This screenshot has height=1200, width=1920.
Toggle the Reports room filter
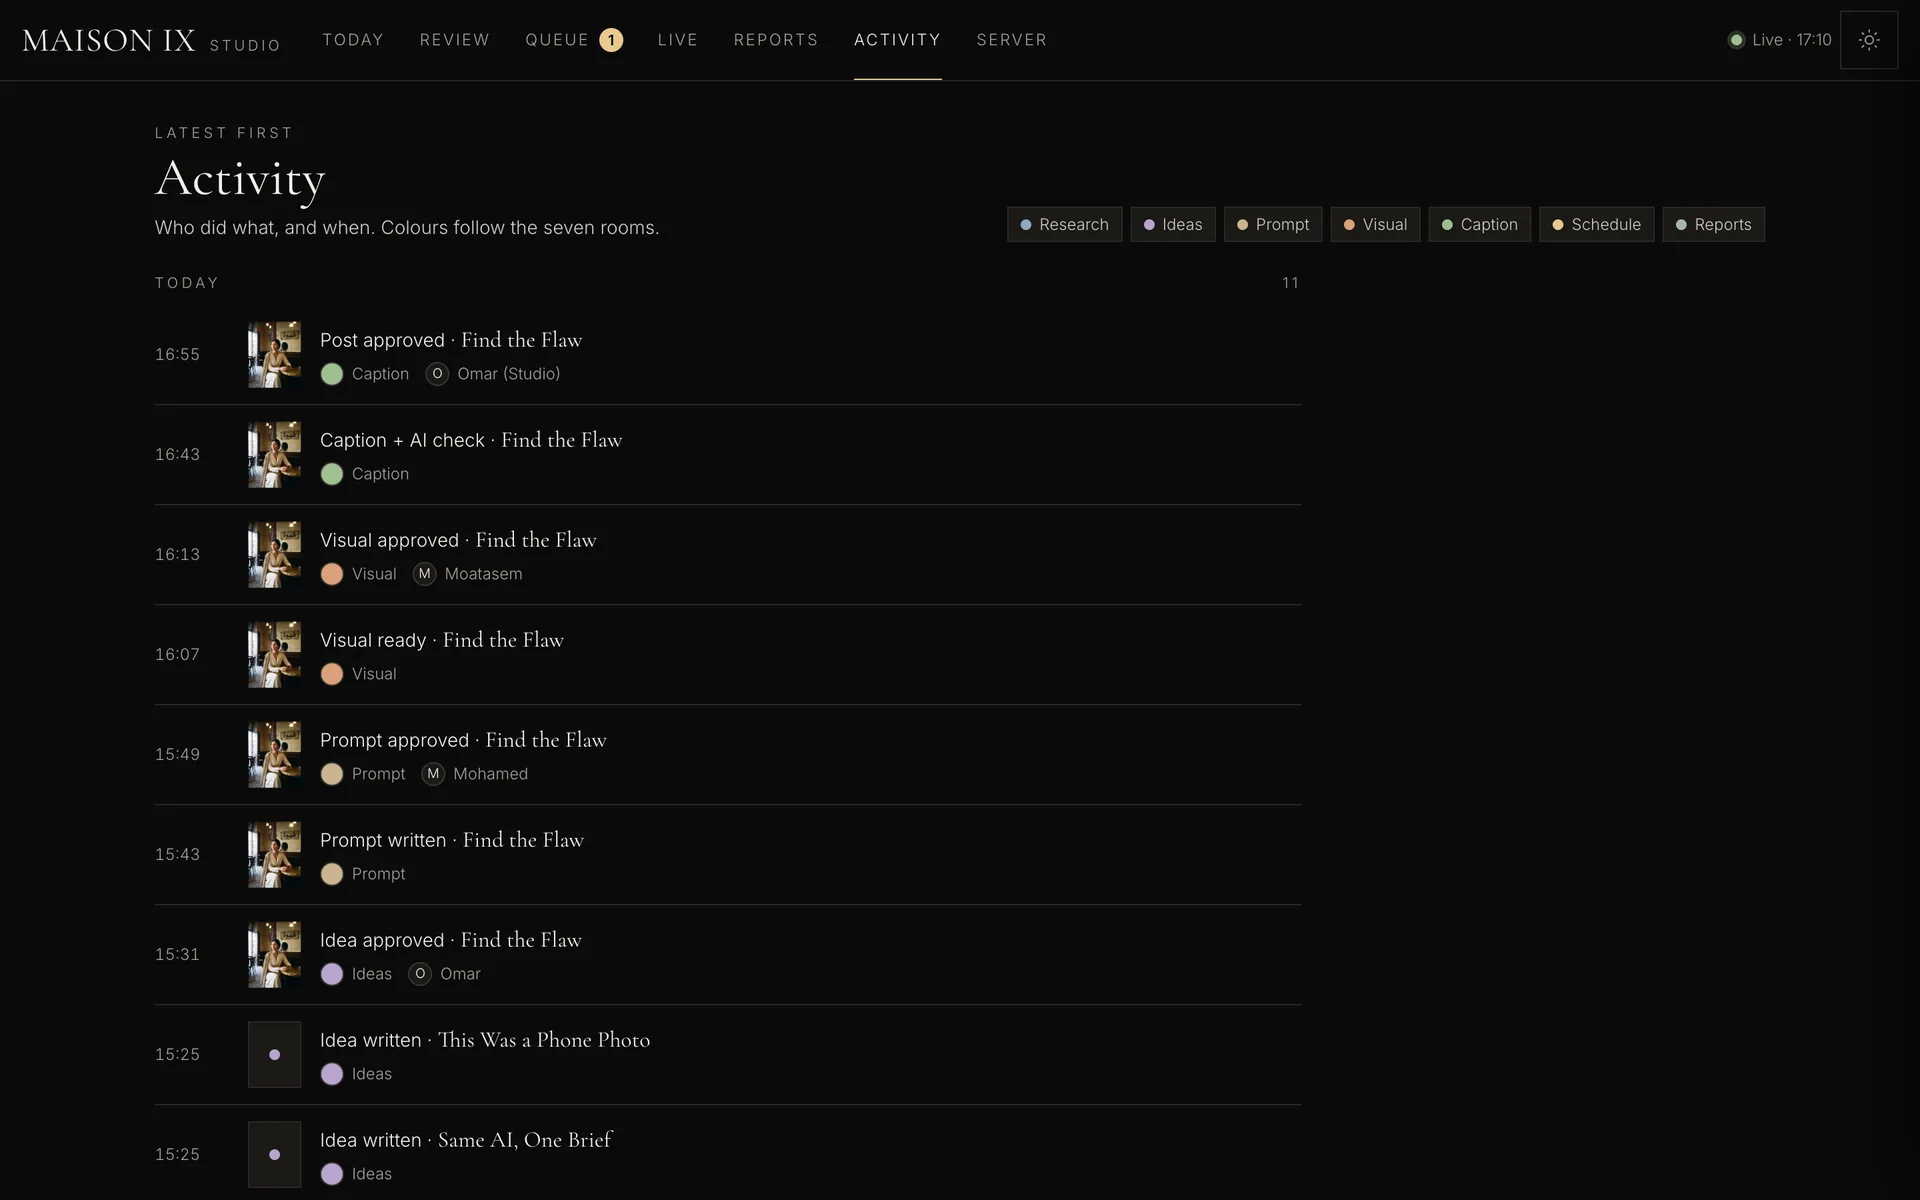coord(1713,225)
